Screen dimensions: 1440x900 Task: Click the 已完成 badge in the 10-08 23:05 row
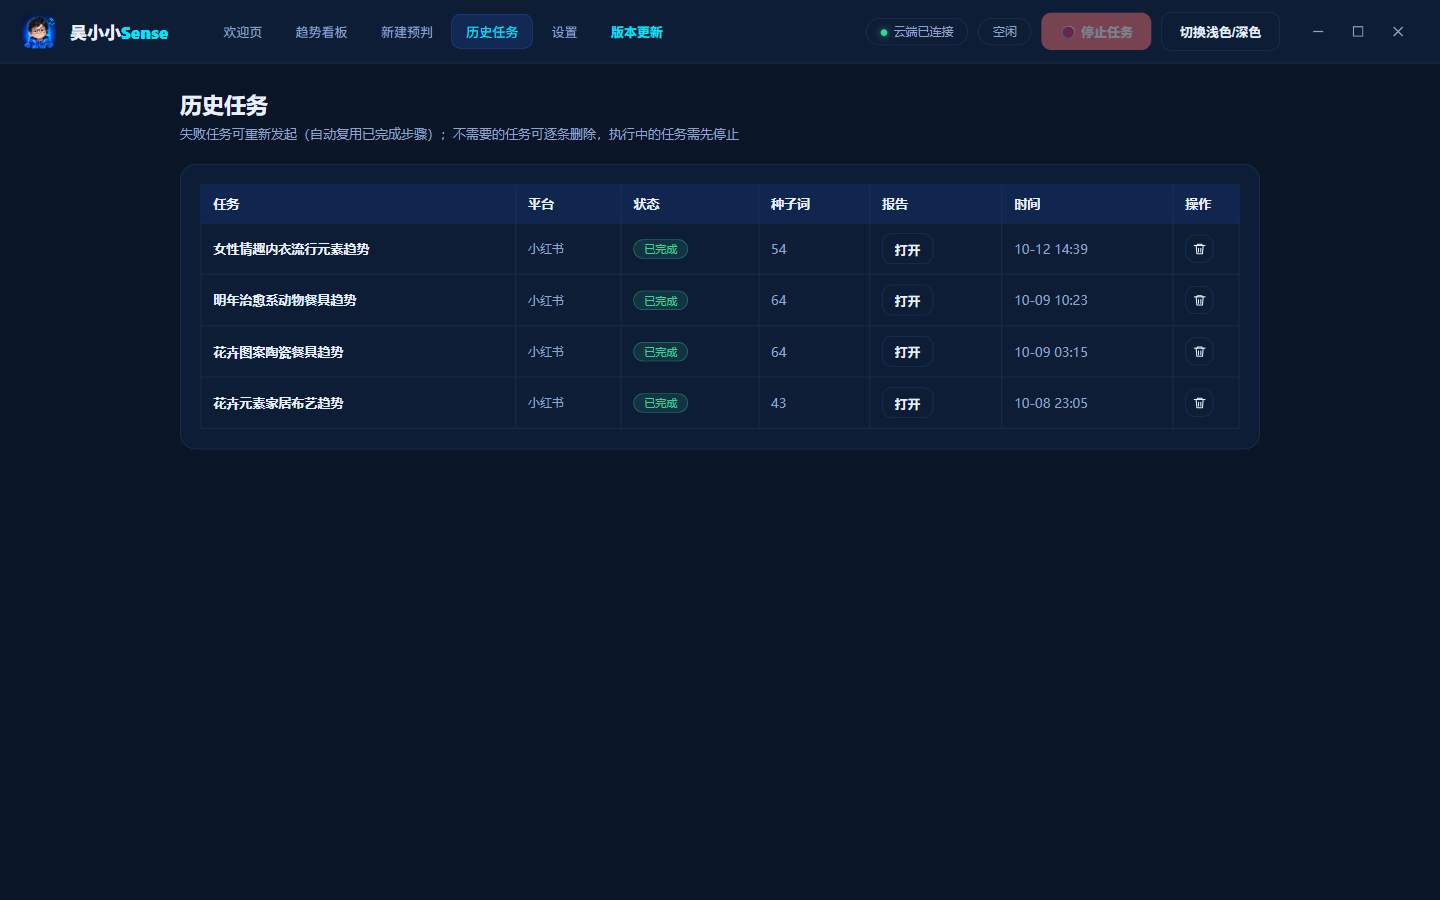(x=660, y=403)
